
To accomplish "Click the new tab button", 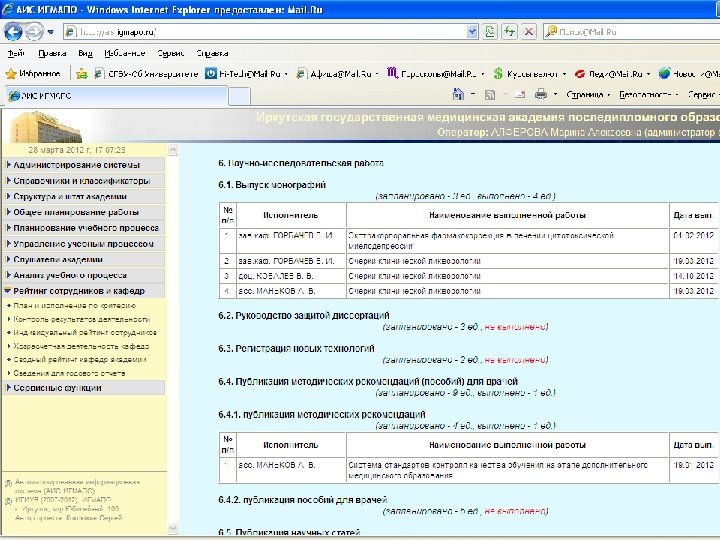I will click(x=239, y=96).
